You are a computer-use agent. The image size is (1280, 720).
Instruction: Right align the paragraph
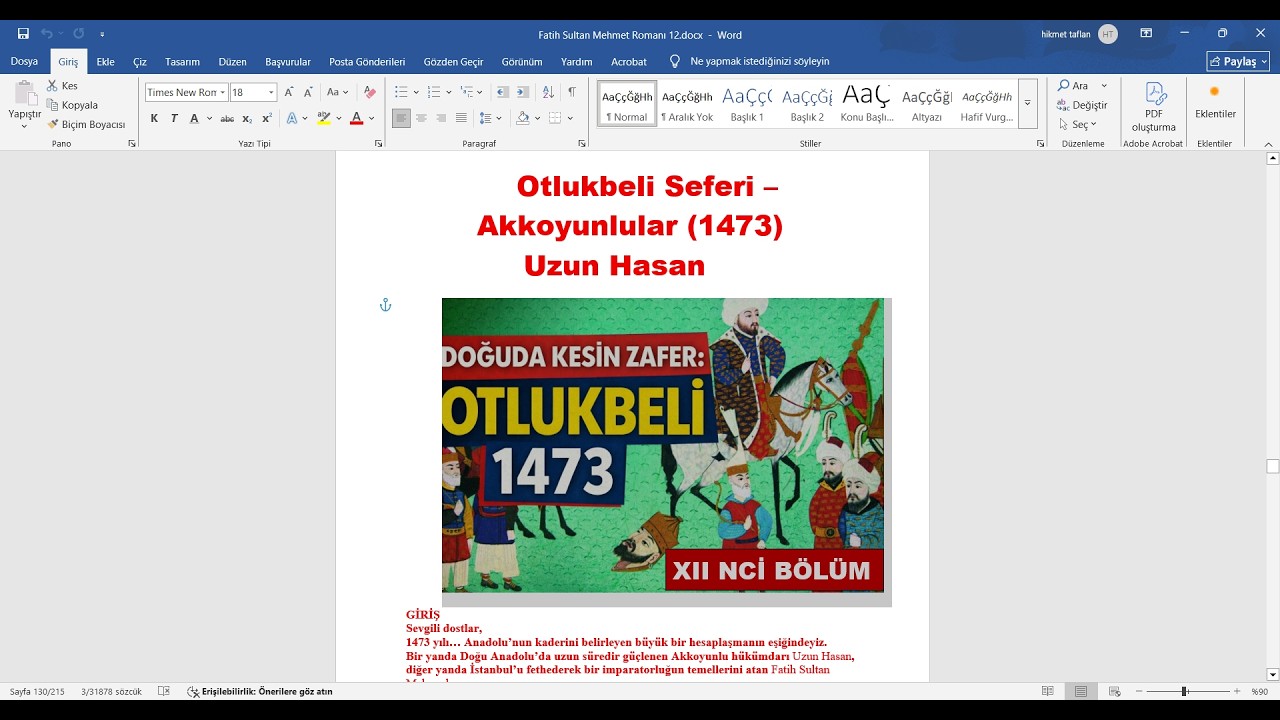(x=441, y=118)
